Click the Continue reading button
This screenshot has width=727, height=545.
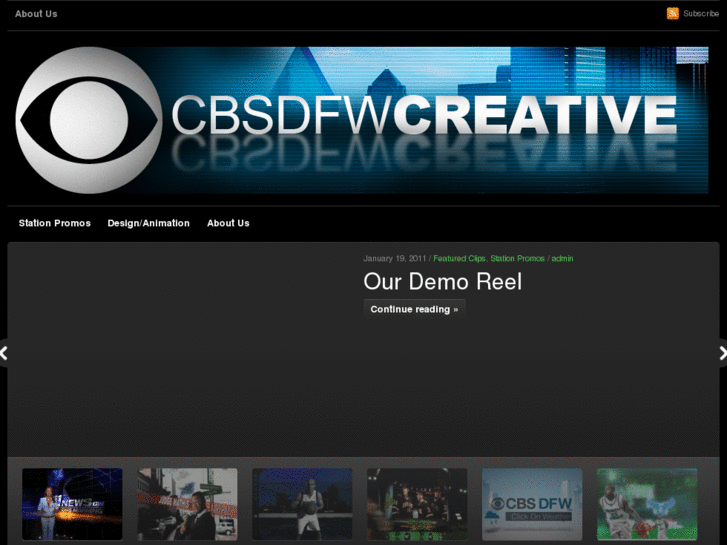[414, 309]
